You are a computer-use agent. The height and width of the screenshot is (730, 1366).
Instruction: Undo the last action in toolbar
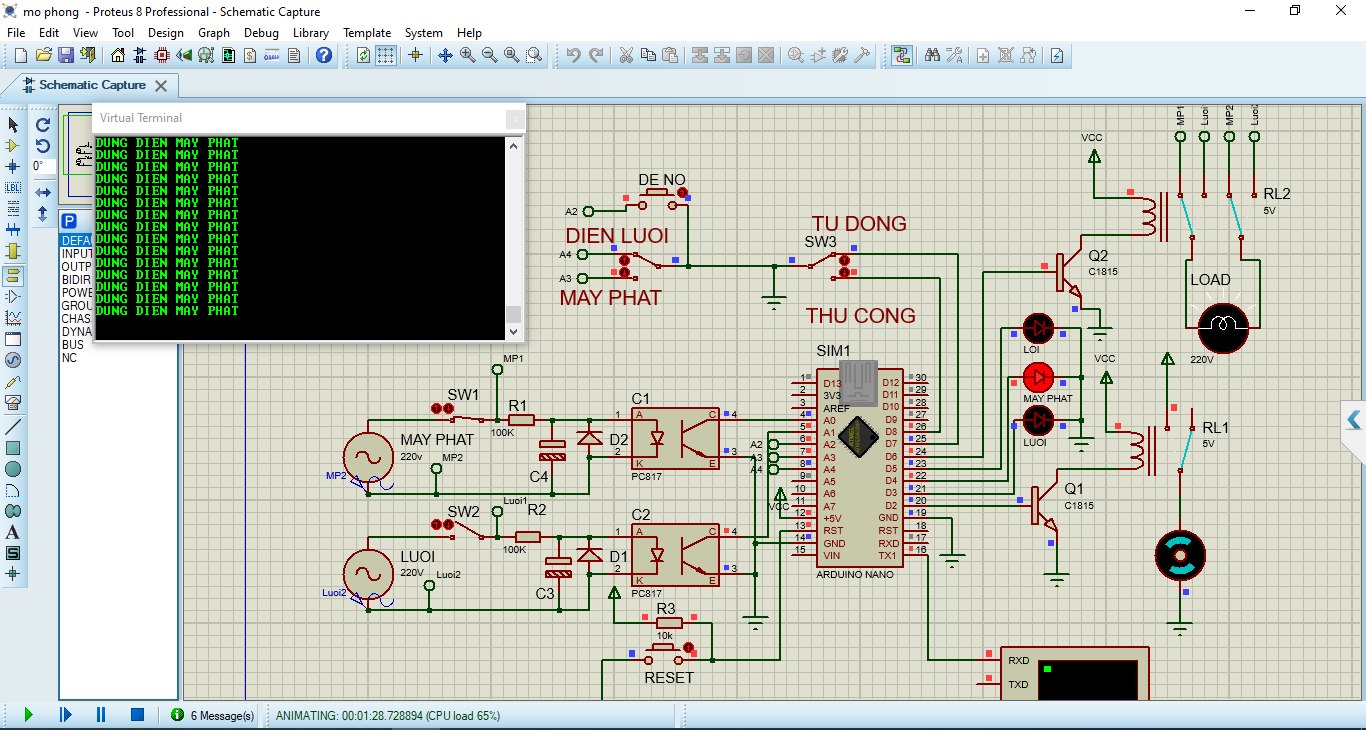pyautogui.click(x=573, y=55)
